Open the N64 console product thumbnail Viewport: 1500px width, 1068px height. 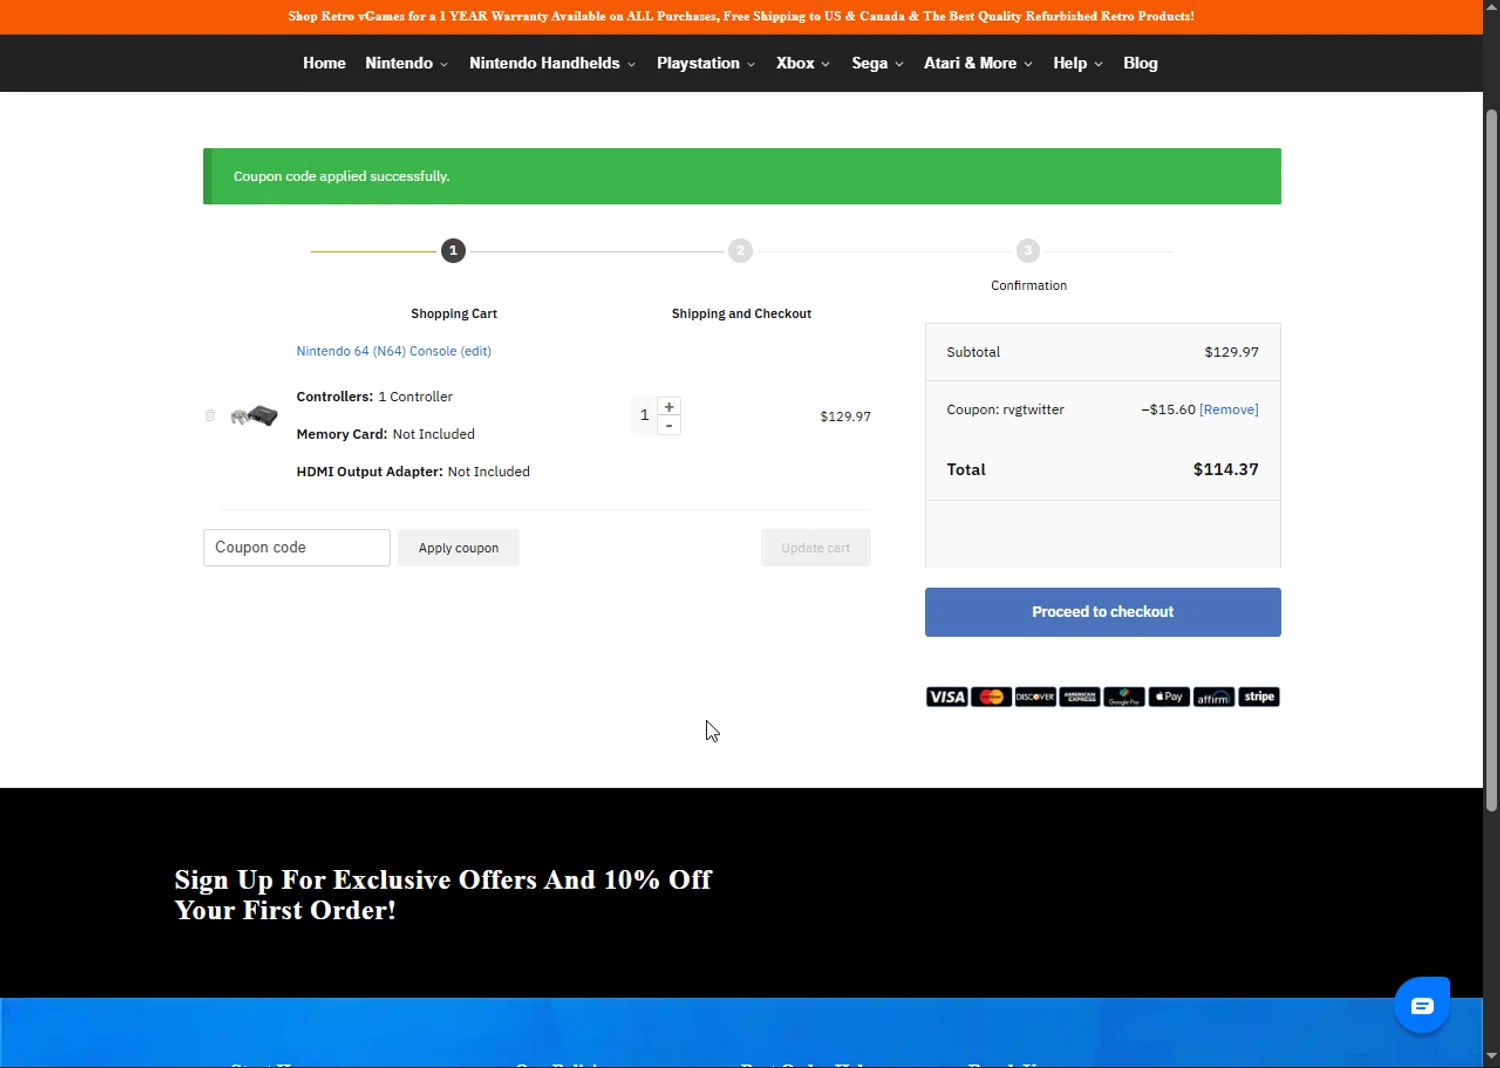254,416
